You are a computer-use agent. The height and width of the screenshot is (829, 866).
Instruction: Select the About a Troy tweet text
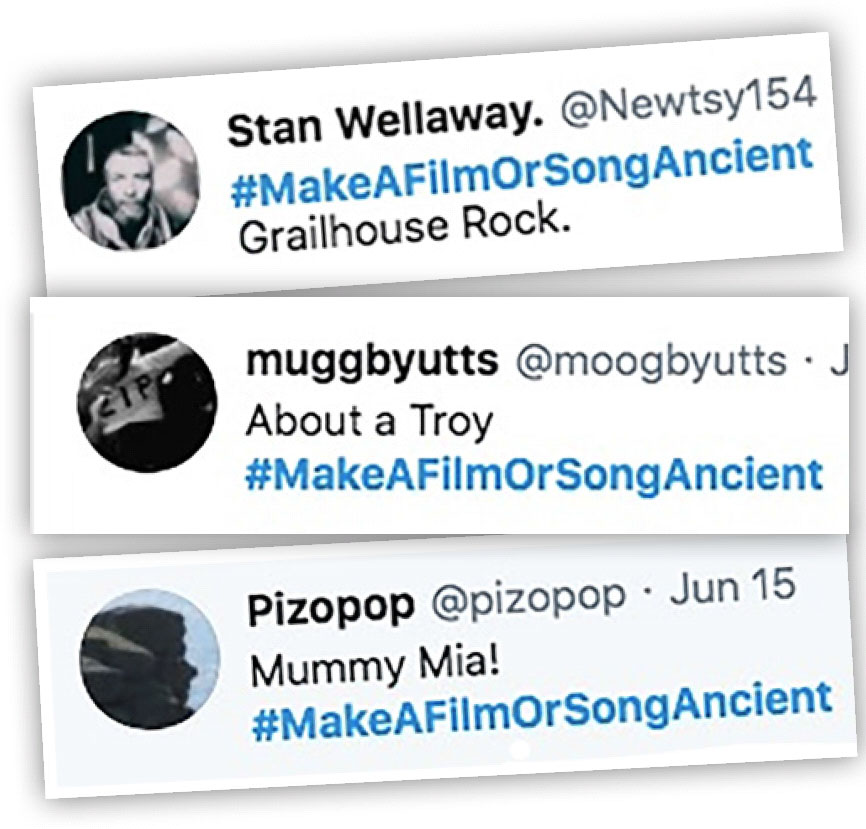point(369,422)
